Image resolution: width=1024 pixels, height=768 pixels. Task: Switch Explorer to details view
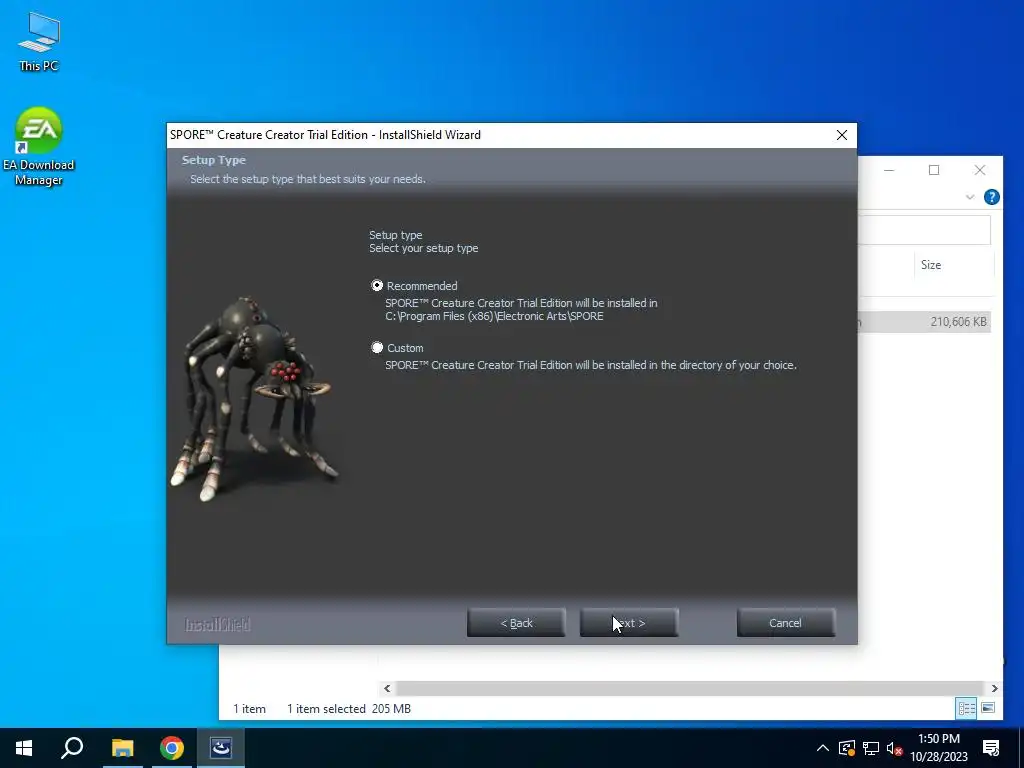(x=967, y=708)
